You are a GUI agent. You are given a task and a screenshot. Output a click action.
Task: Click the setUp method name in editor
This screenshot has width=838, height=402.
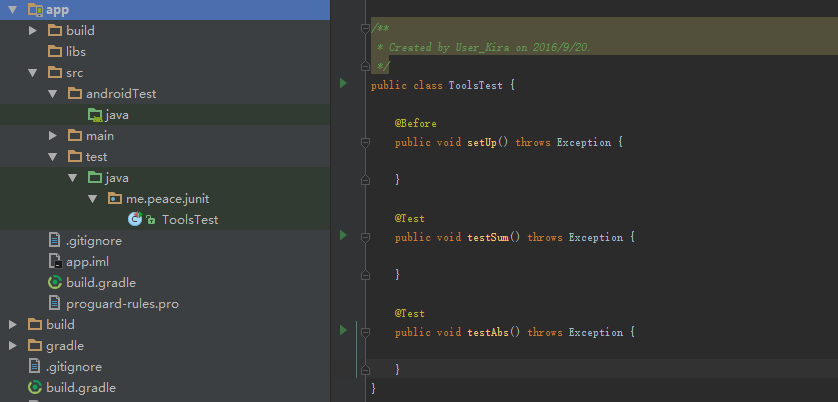(x=485, y=143)
